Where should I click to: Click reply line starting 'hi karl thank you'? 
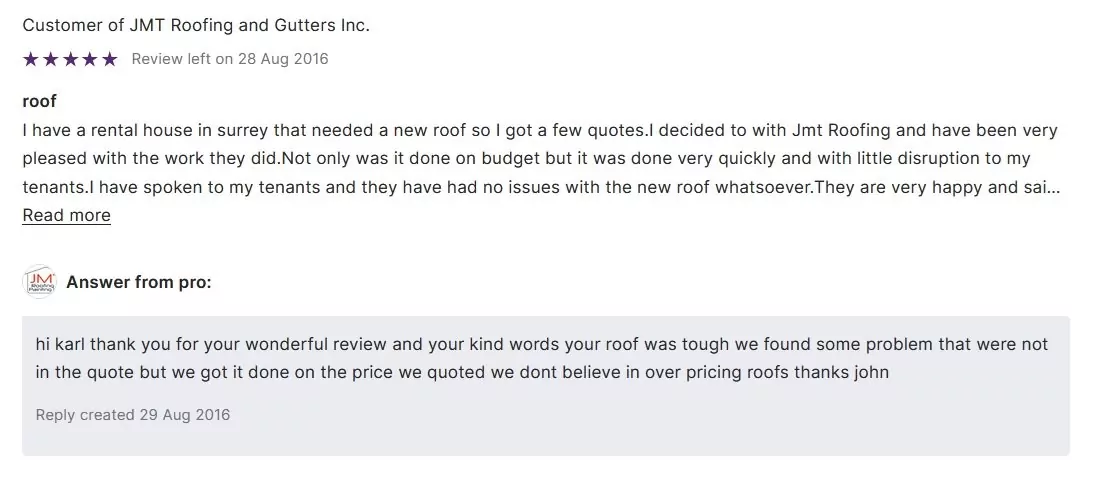(541, 344)
